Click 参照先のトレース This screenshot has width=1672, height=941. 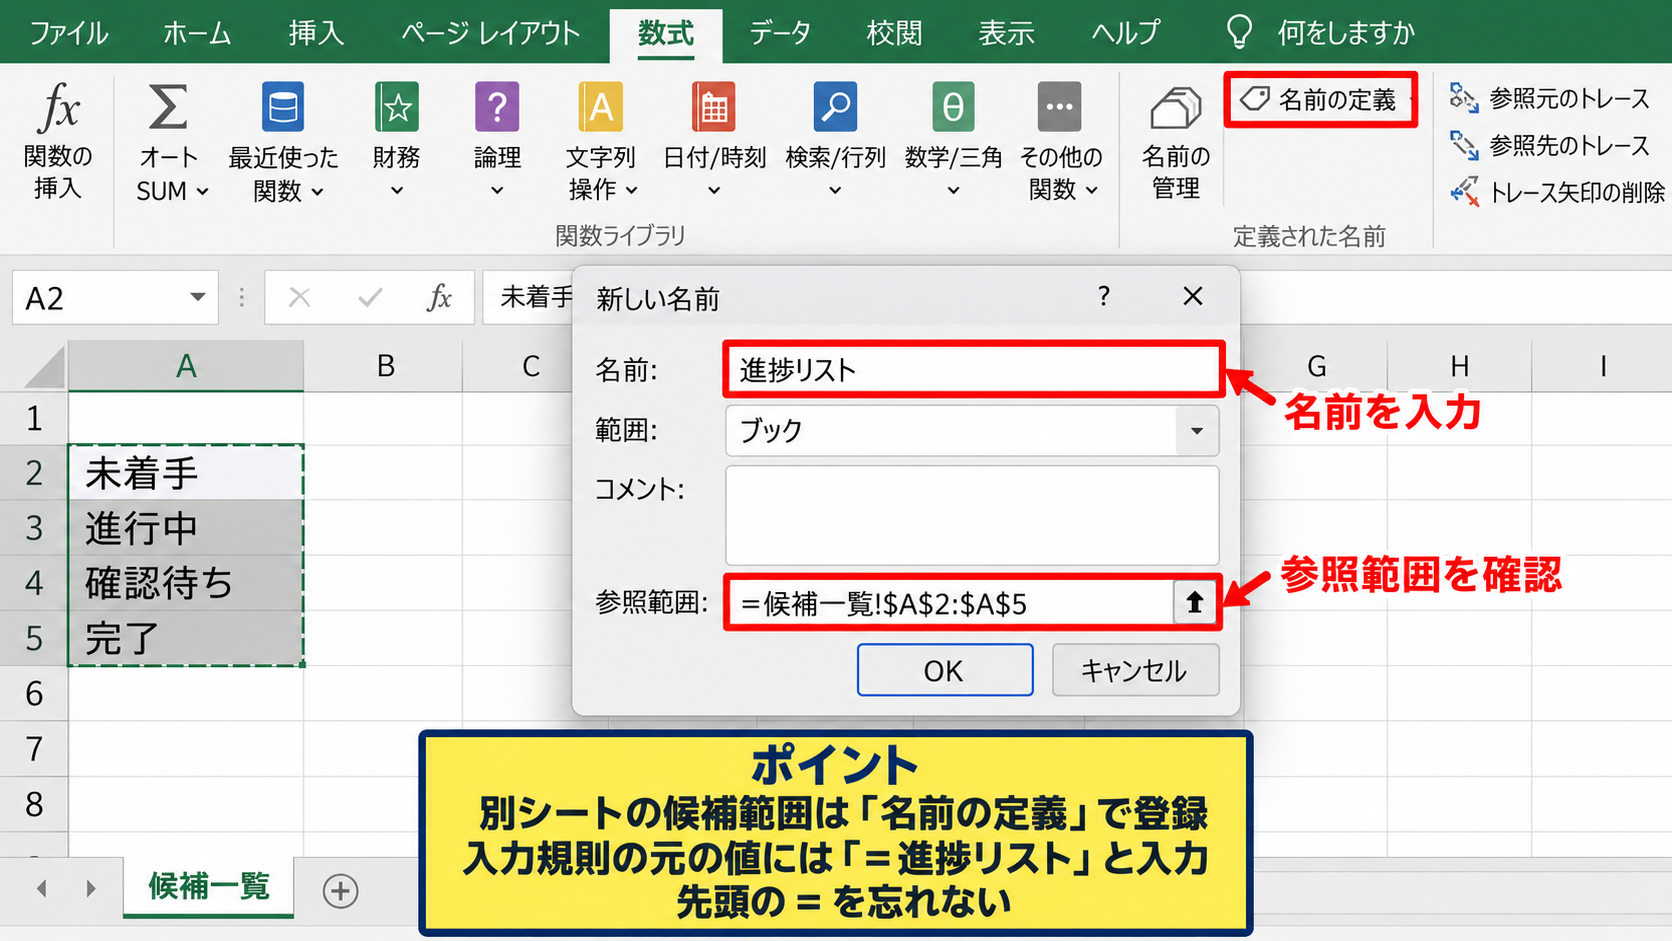point(1549,145)
